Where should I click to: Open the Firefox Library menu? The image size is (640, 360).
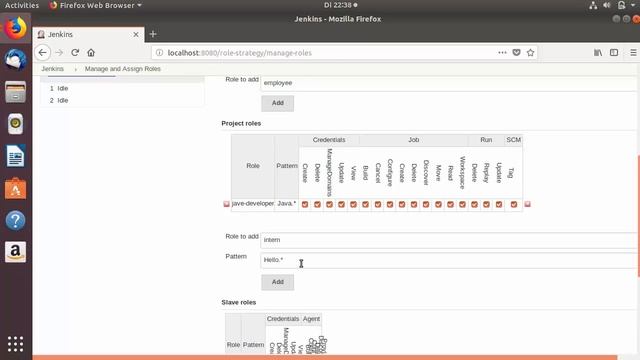coord(598,53)
